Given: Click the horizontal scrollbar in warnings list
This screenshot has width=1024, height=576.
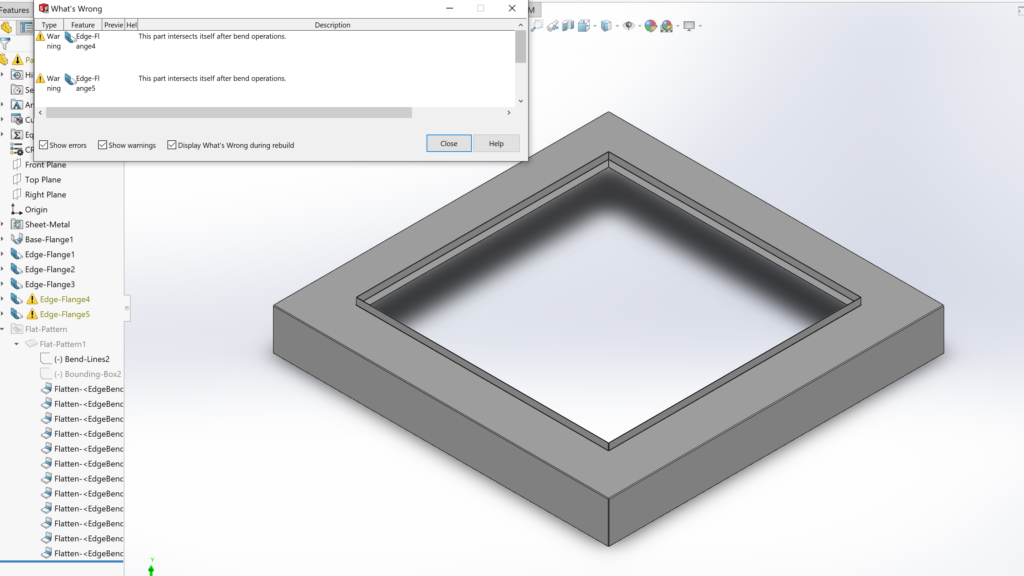Looking at the screenshot, I should tap(228, 113).
